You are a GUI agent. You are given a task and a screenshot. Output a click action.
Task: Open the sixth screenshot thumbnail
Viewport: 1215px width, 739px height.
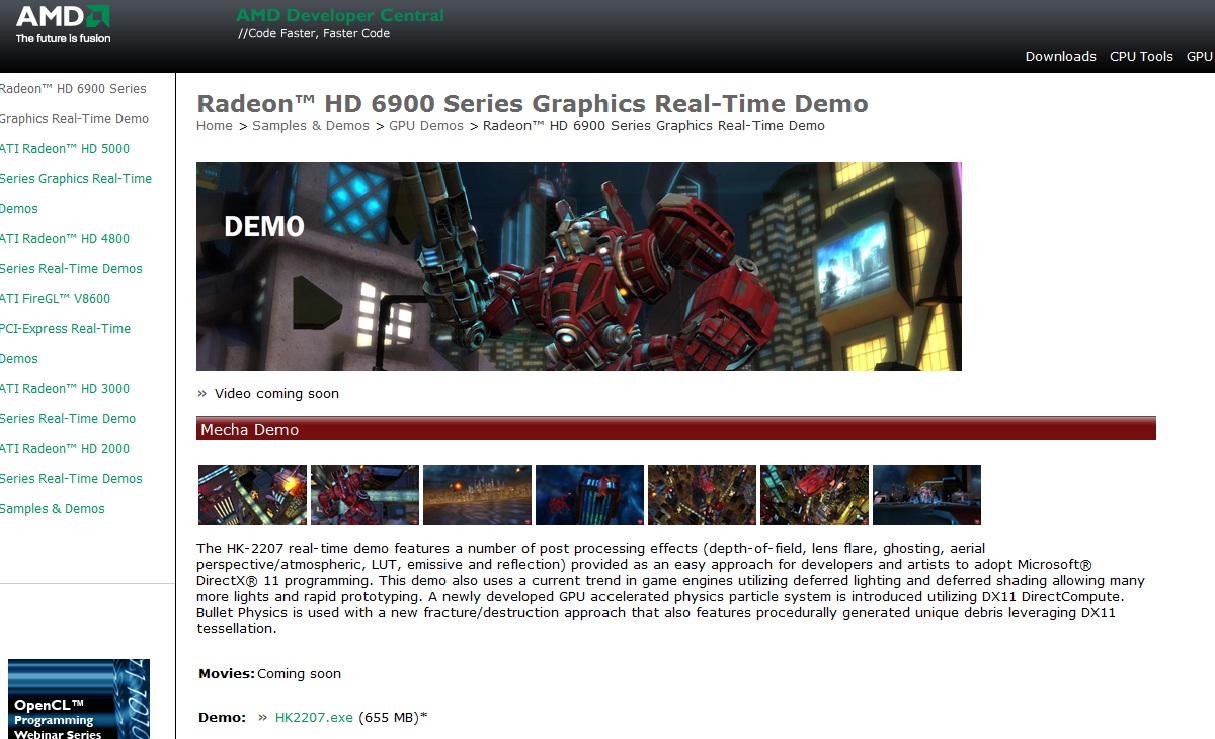tap(814, 495)
